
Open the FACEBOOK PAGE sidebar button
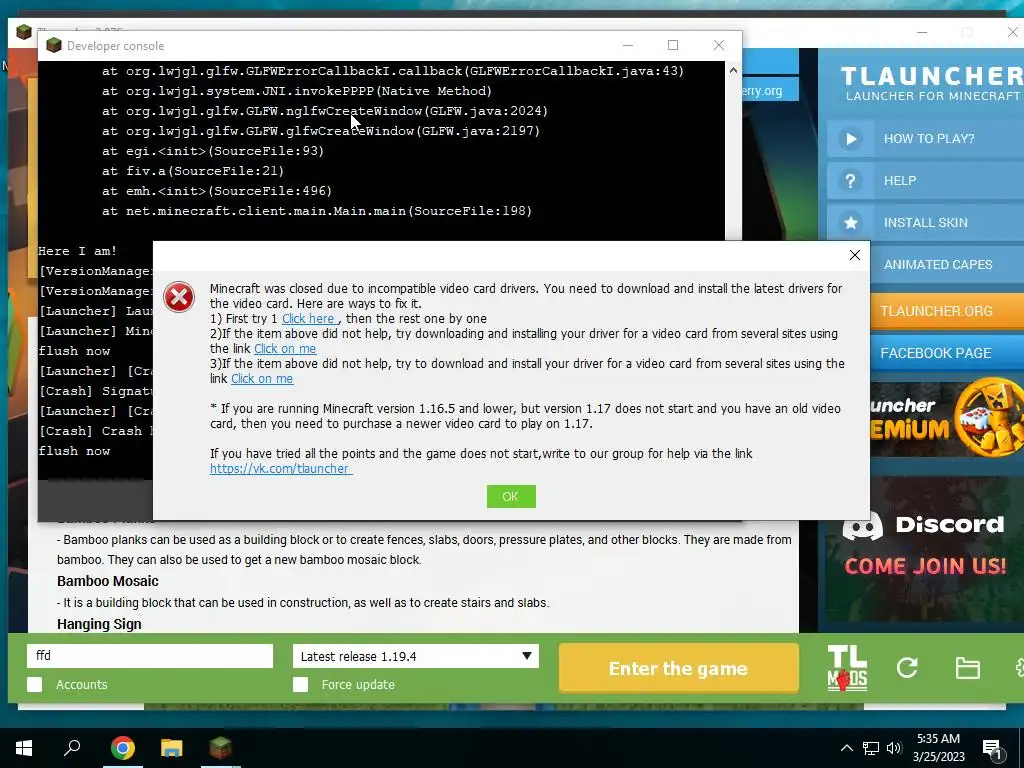click(946, 353)
